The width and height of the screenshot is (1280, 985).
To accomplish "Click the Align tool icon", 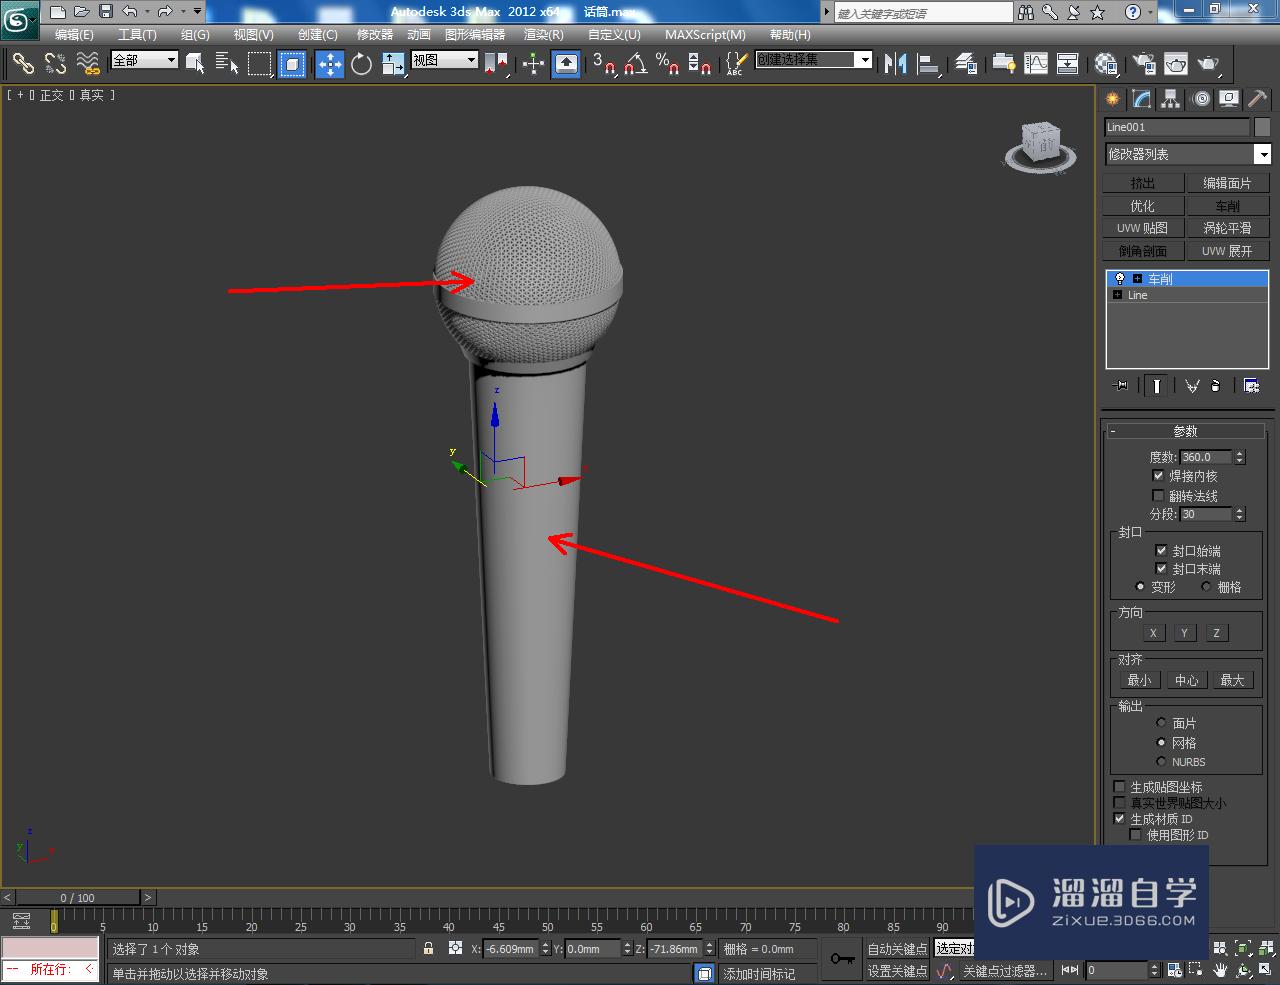I will [929, 64].
